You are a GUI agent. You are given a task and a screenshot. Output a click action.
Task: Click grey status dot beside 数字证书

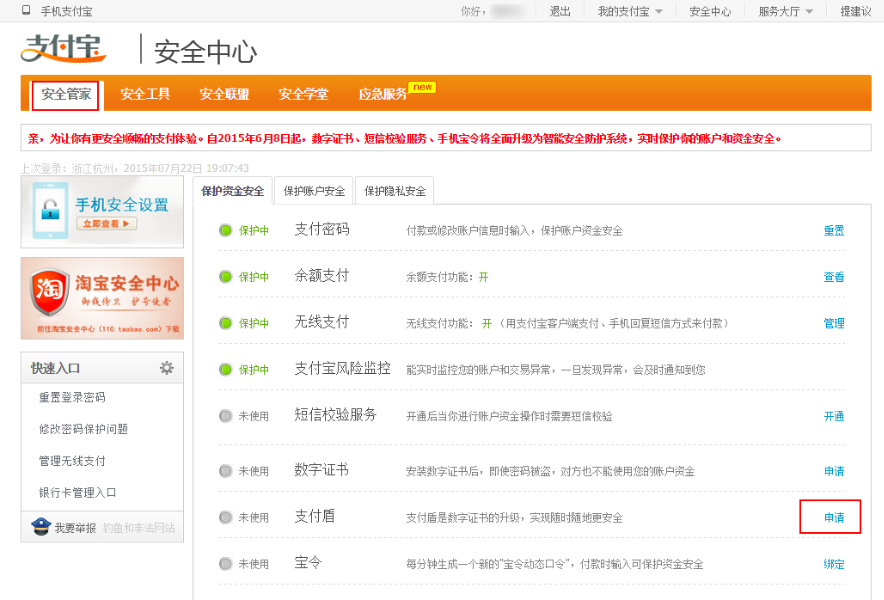(226, 471)
